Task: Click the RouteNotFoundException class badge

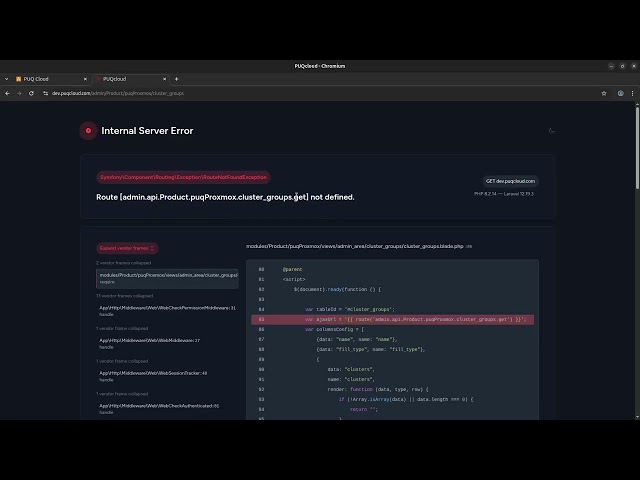Action: click(183, 177)
